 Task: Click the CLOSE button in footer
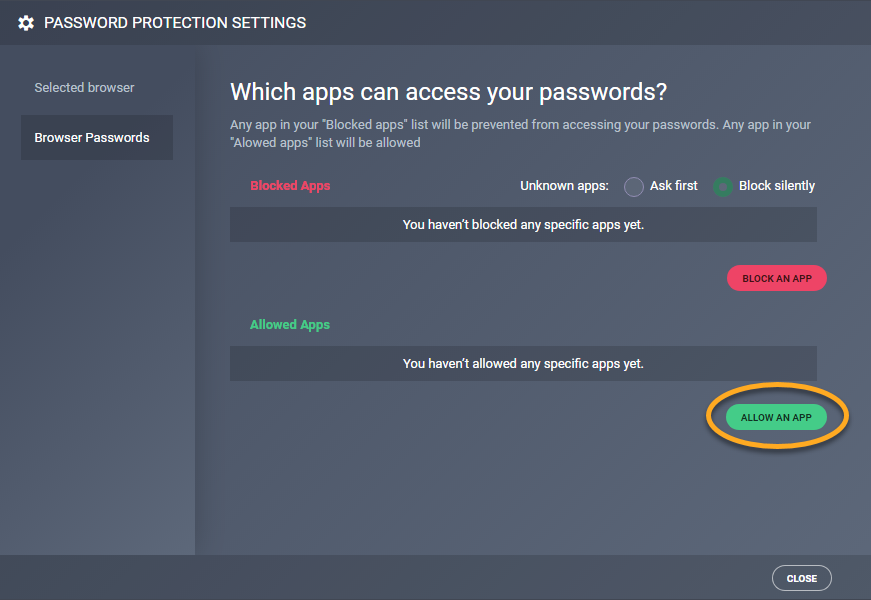[x=801, y=578]
